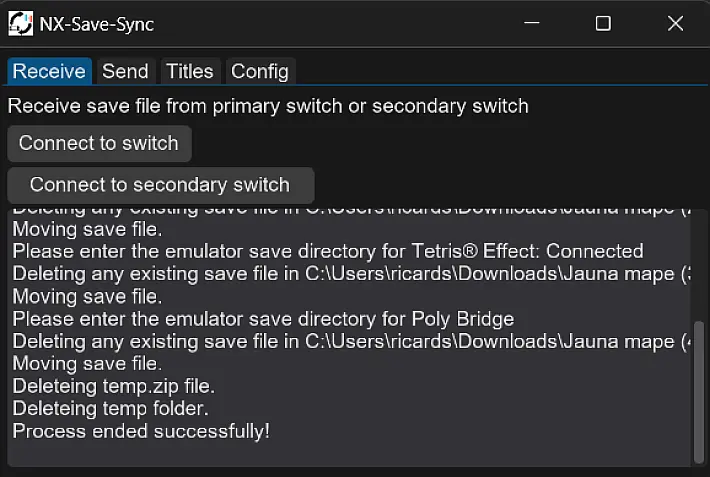Click the scrollbar track above the thumb
Viewport: 710px width, 477px height.
(699, 265)
